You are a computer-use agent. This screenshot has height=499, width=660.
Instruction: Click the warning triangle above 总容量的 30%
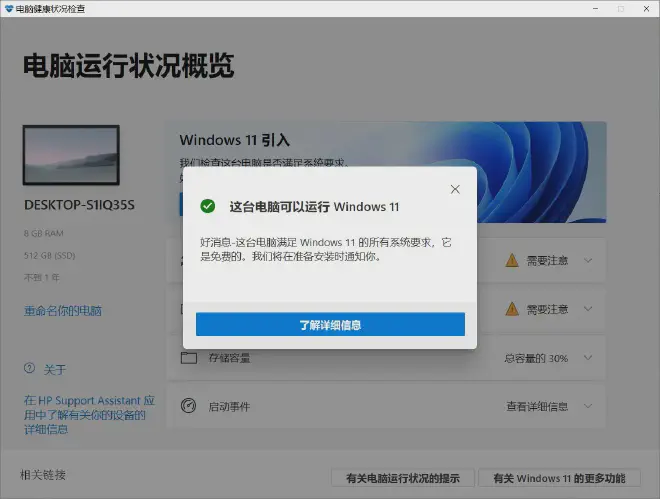pos(512,309)
